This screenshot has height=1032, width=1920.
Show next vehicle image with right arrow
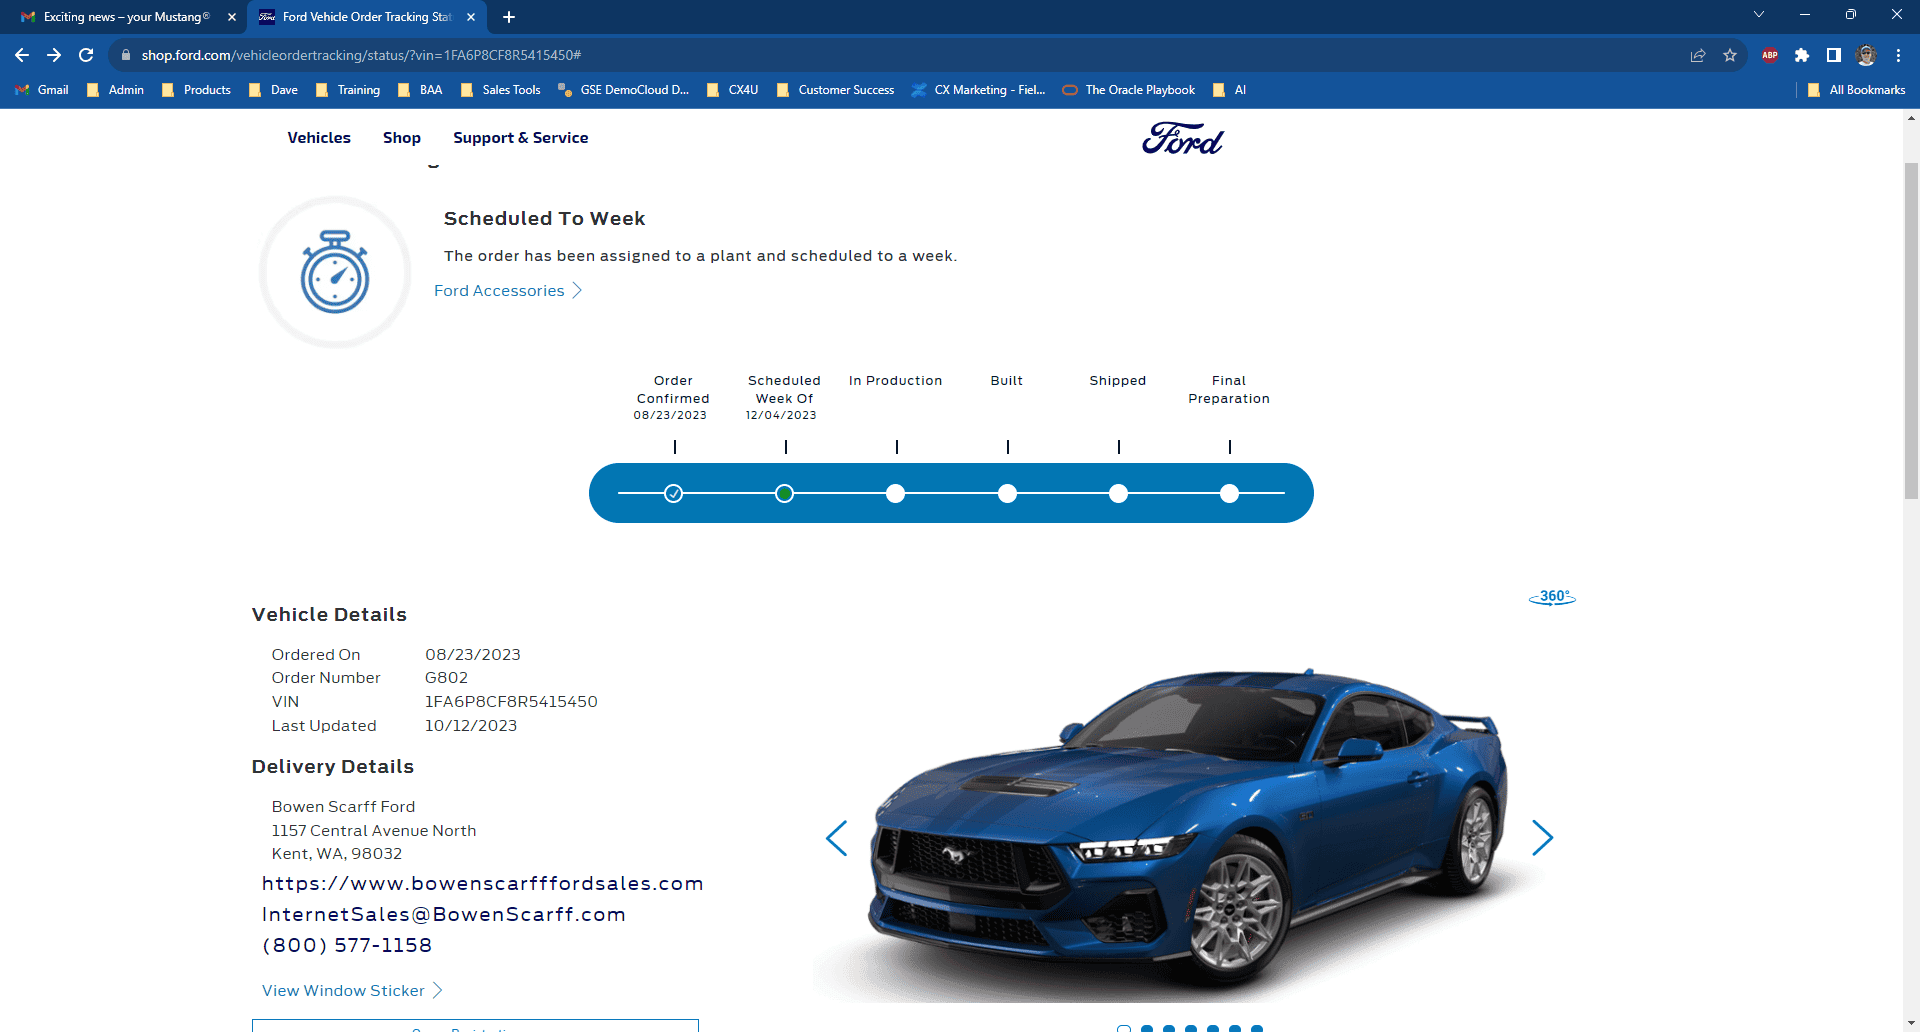click(1542, 838)
